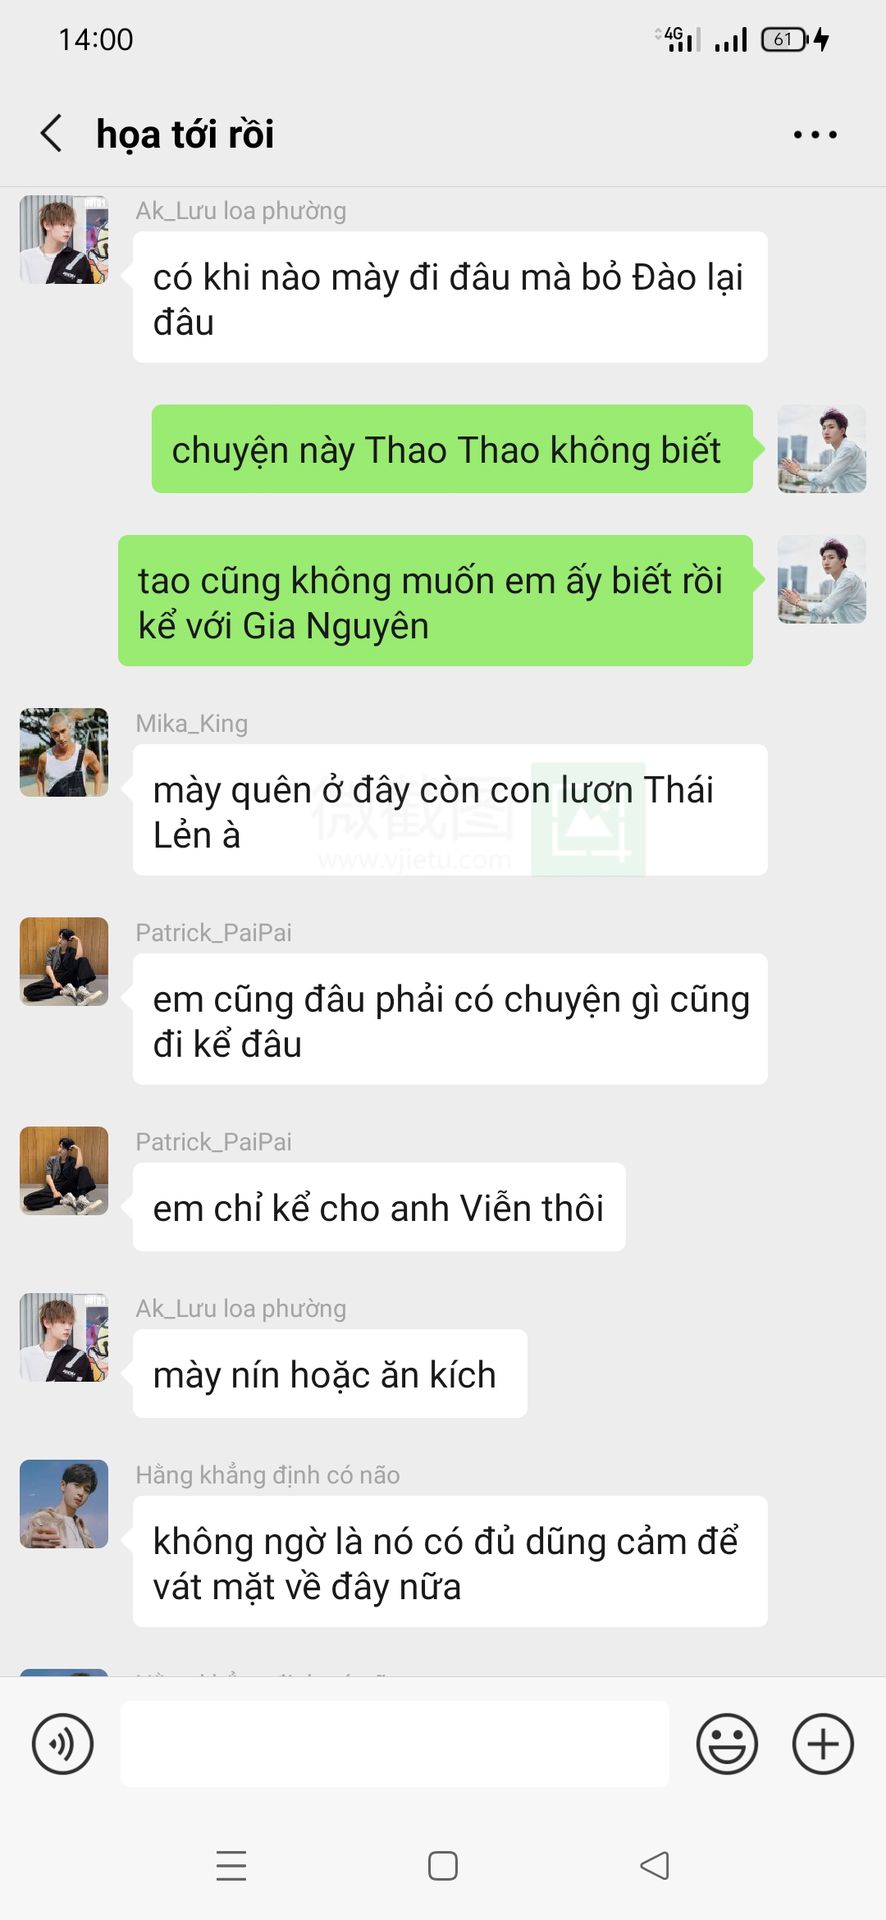Switch to voice message input

click(63, 1744)
